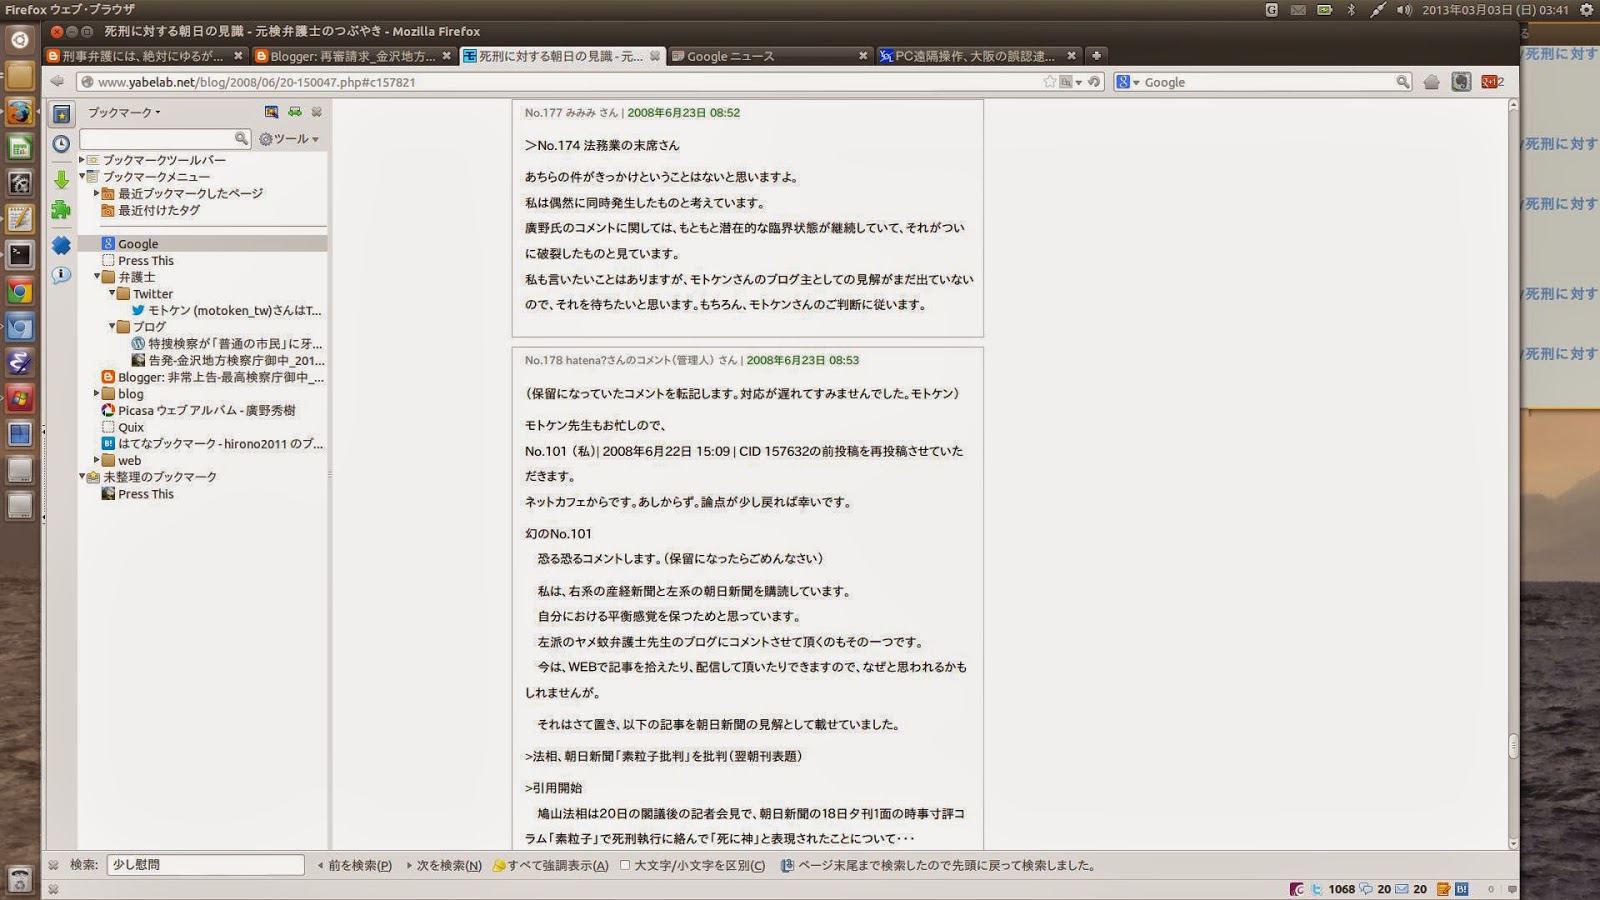The height and width of the screenshot is (900, 1600).
Task: Click the Hatena B! status bar icon
Action: tap(1462, 889)
